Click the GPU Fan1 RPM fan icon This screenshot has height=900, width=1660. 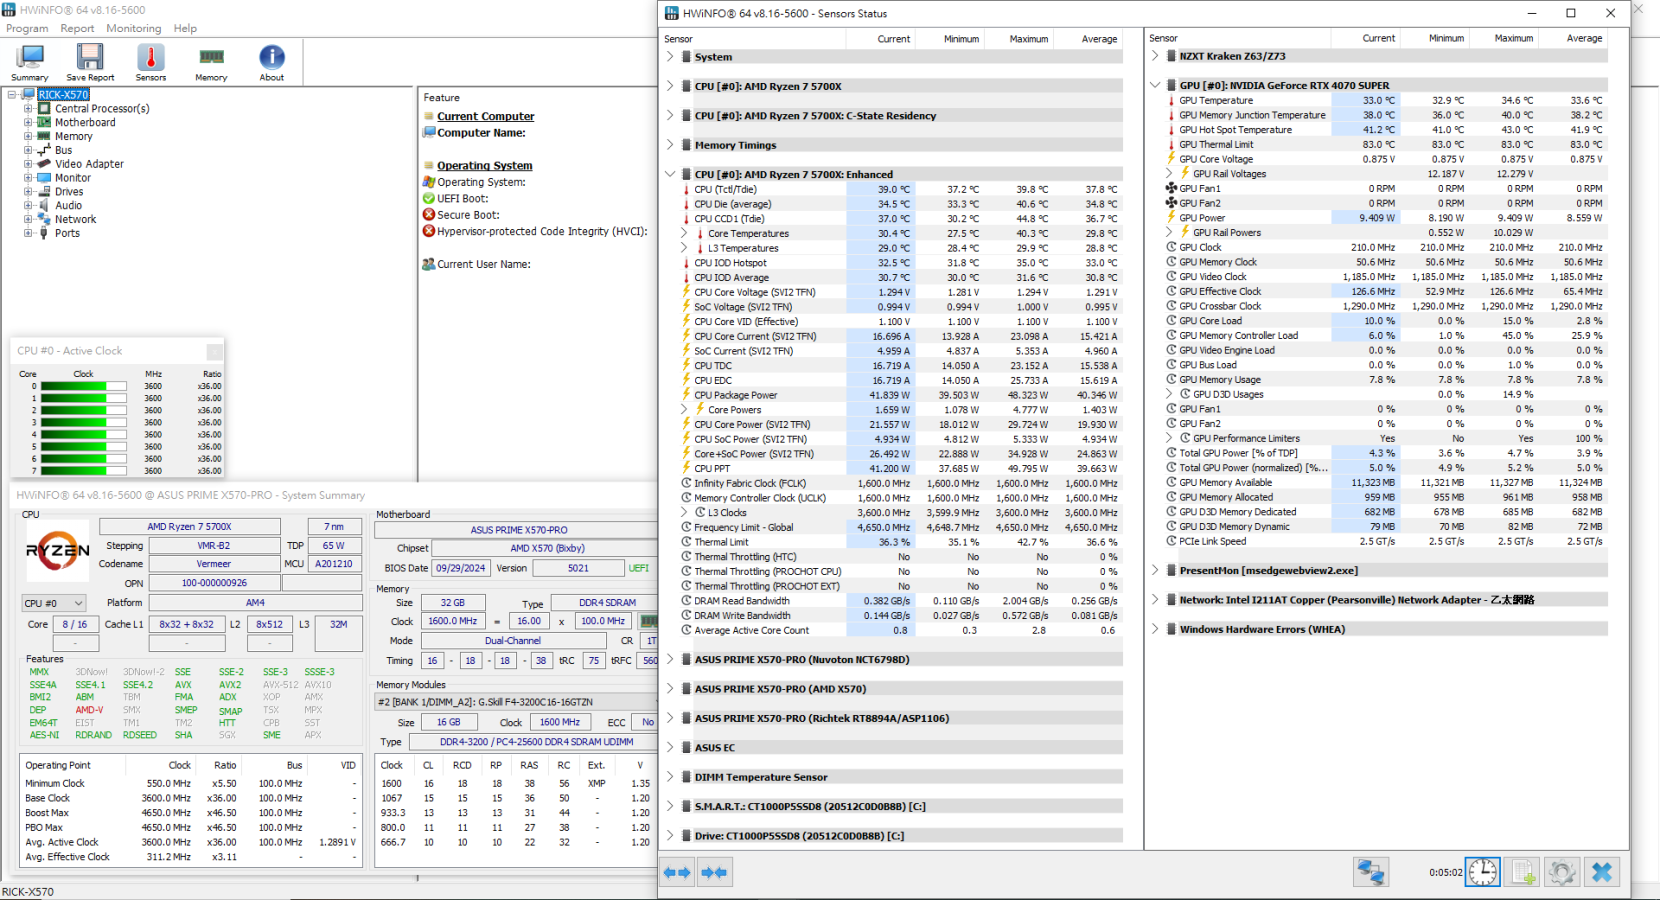[1171, 188]
